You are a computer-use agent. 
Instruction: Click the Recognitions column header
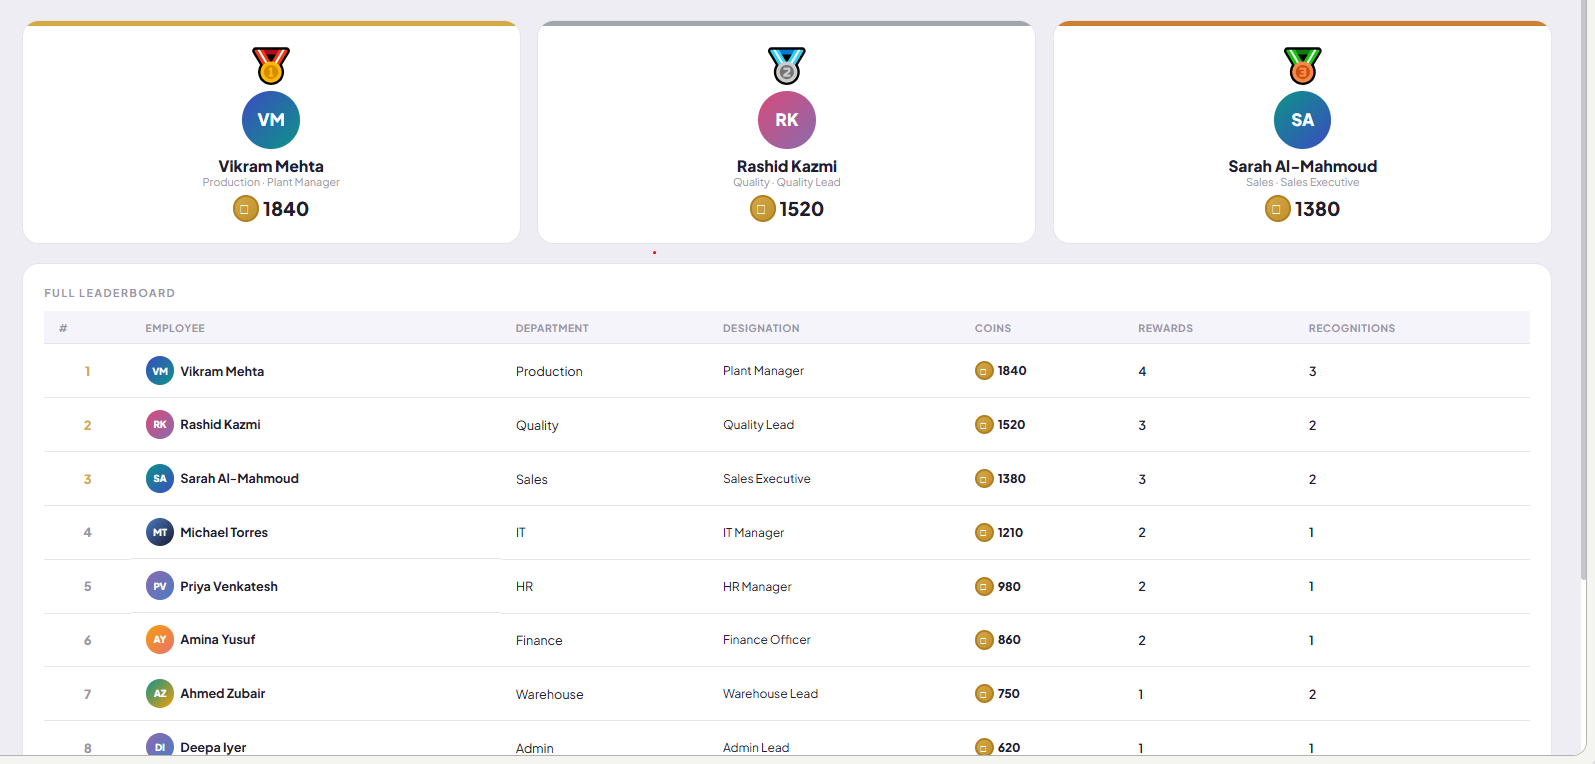(x=1352, y=328)
